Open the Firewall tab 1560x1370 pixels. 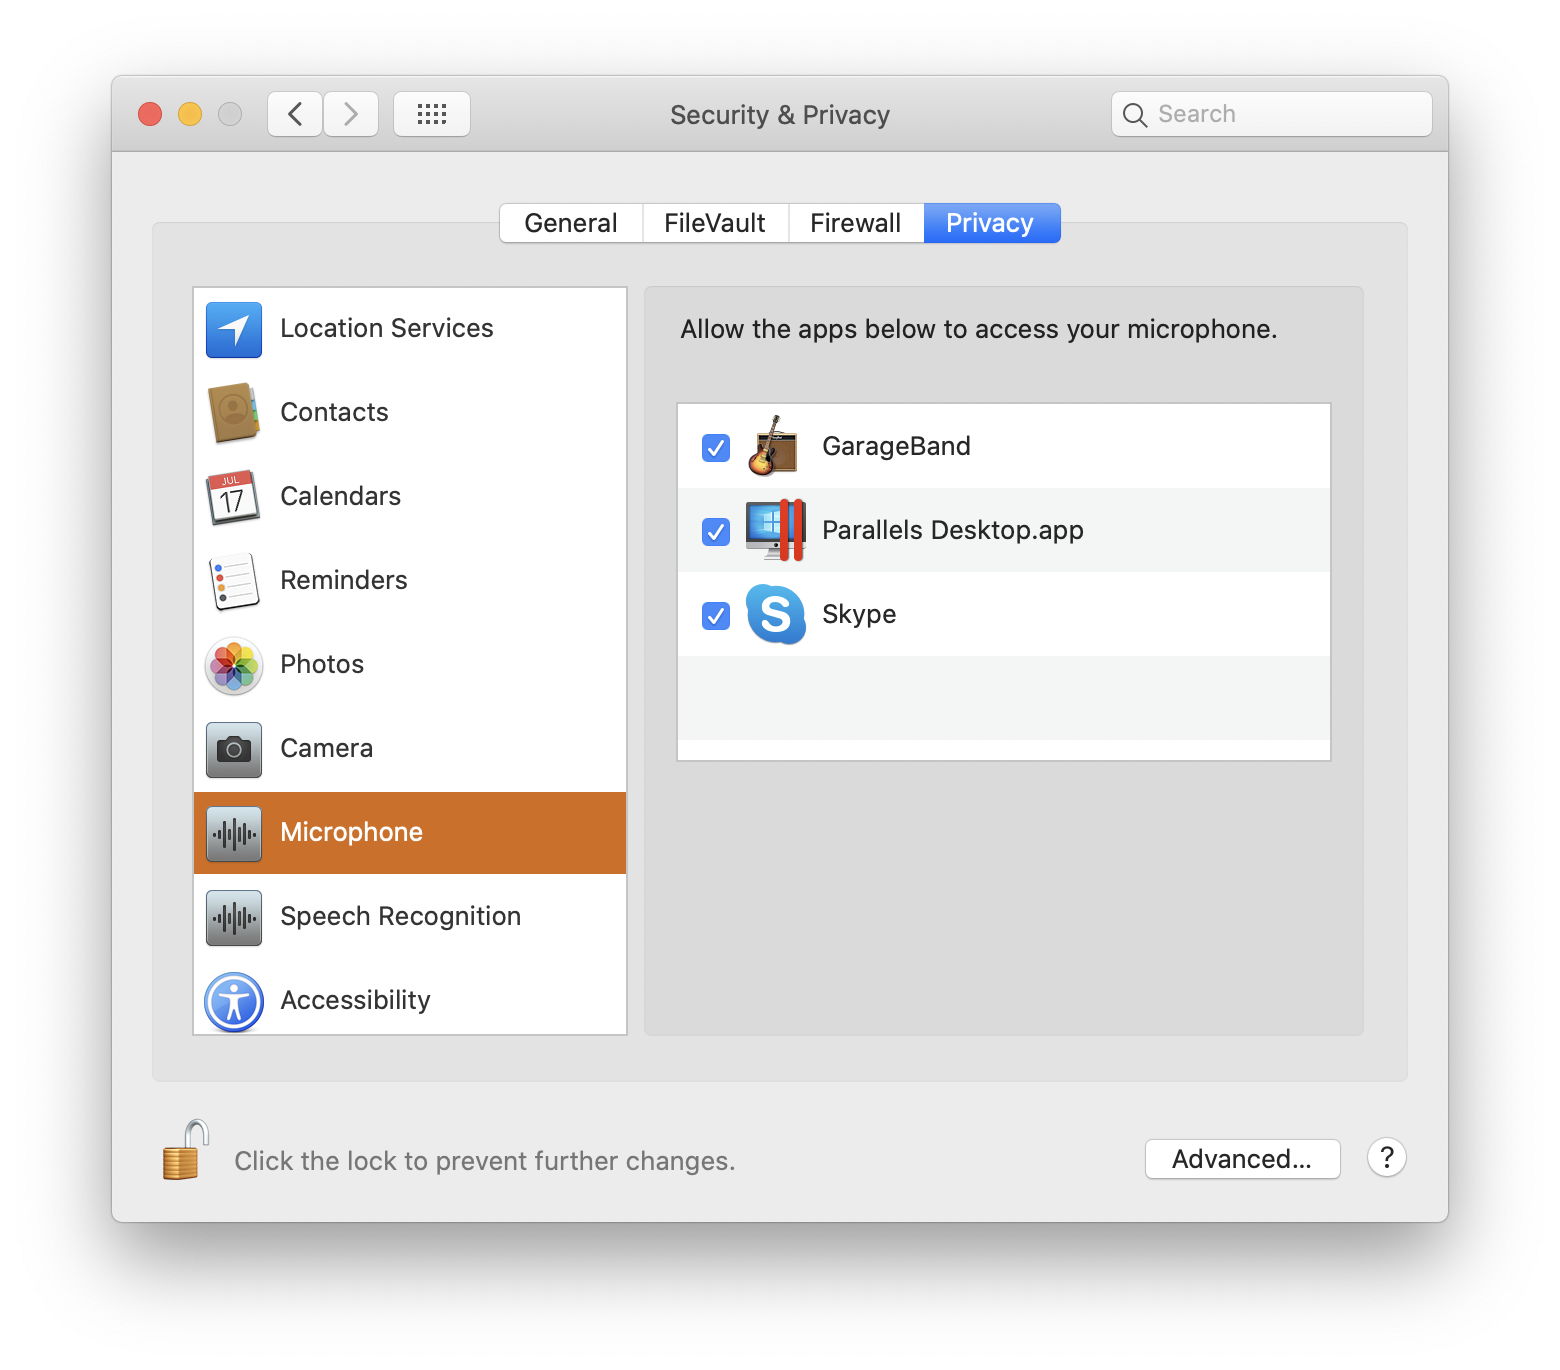(x=855, y=223)
